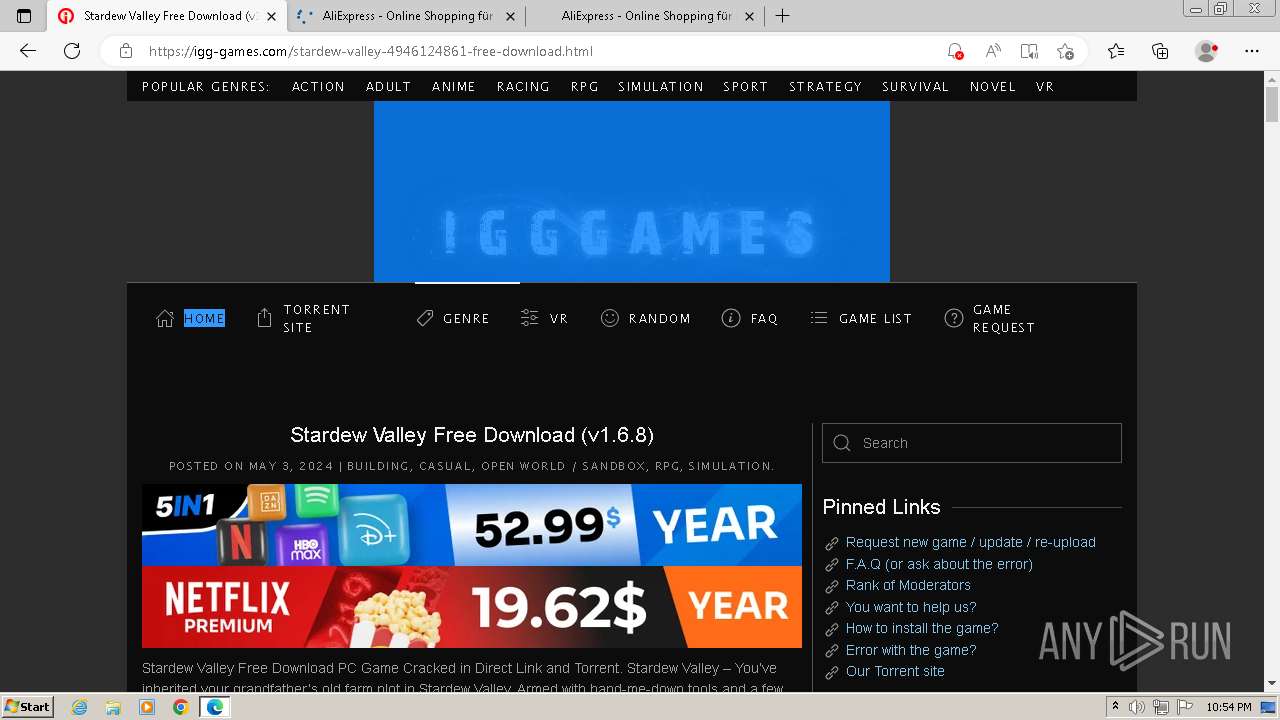
Task: Open How to install the game? link
Action: [x=922, y=628]
